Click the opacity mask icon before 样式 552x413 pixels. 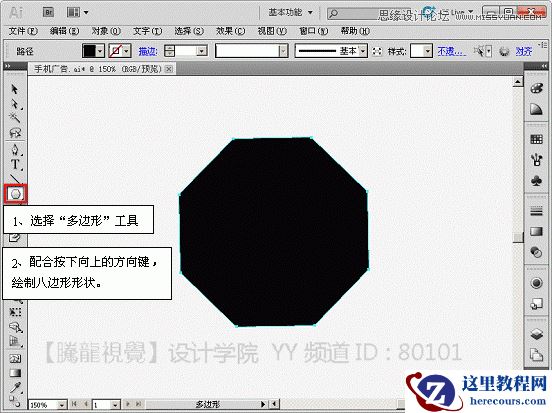click(x=377, y=52)
